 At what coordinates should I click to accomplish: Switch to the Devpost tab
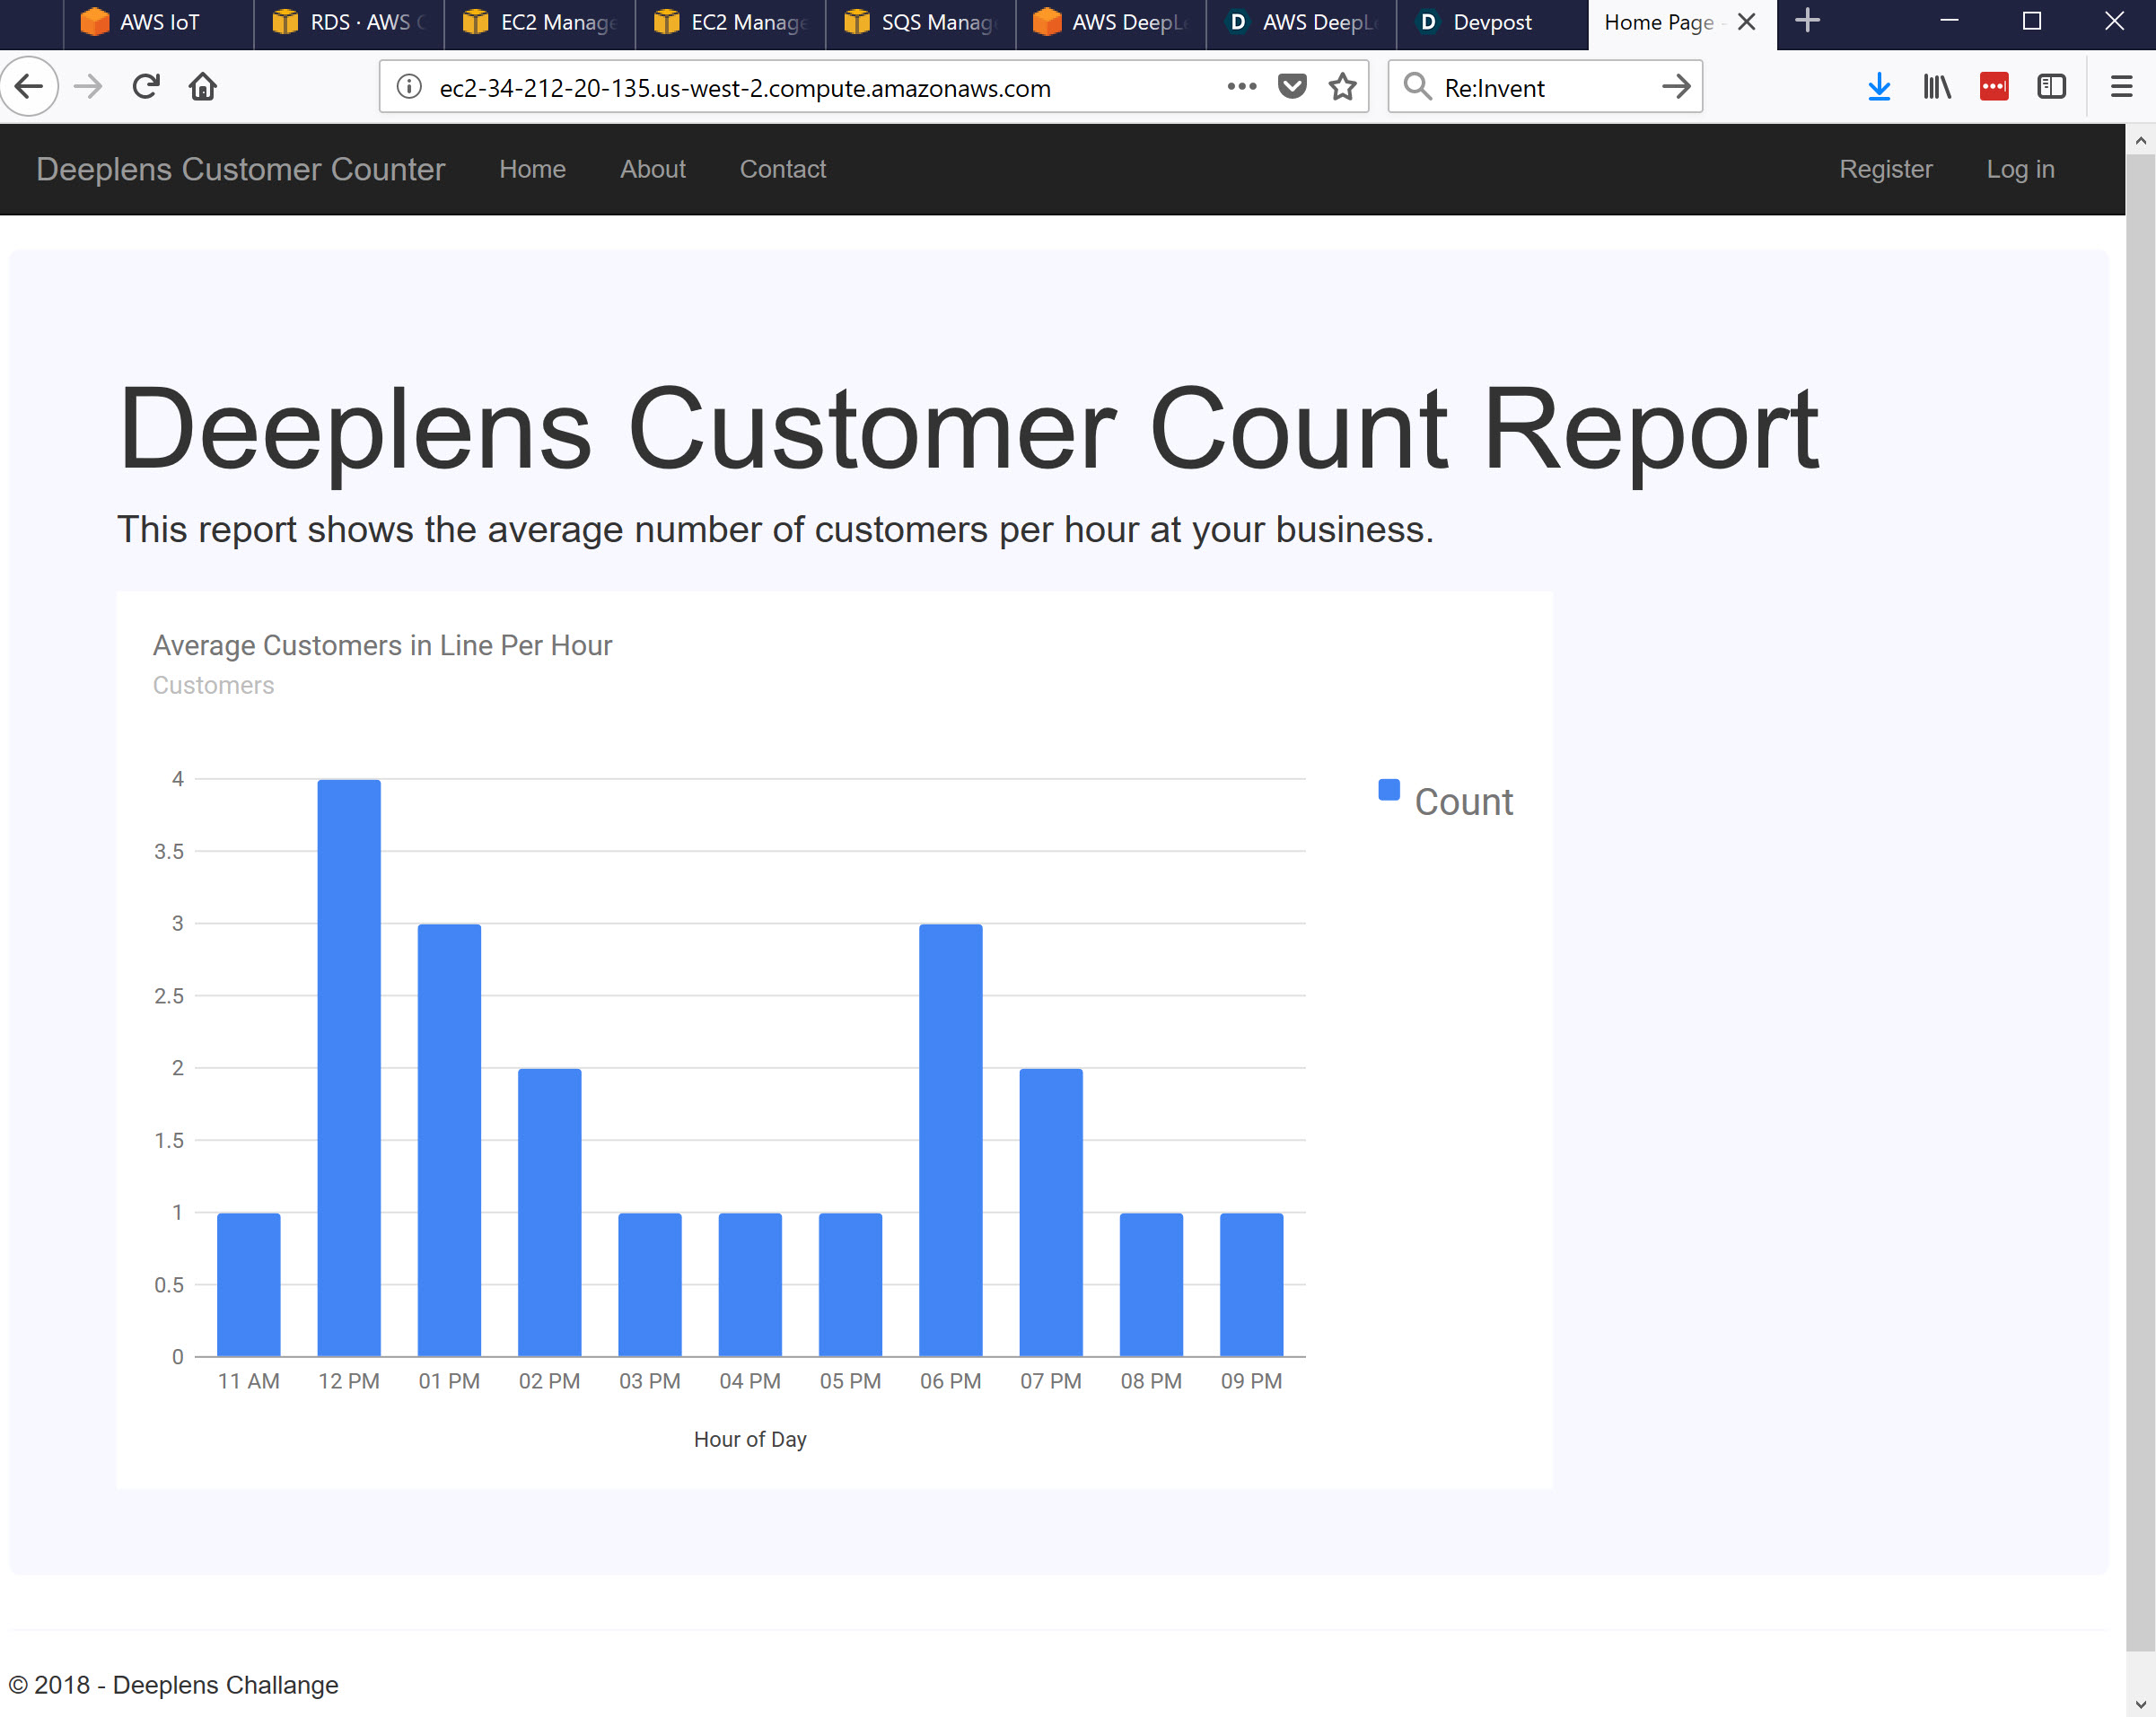coord(1491,22)
